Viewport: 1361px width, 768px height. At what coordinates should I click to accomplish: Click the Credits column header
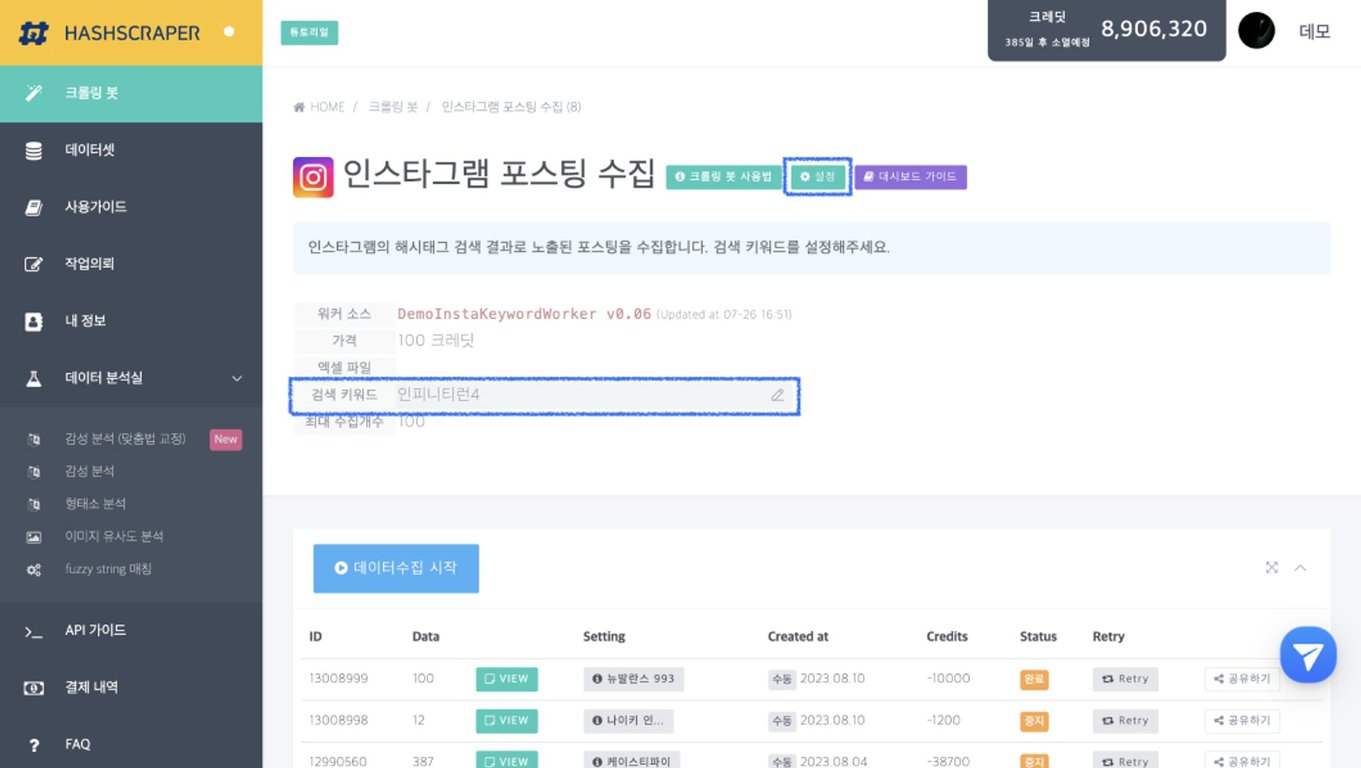click(x=947, y=636)
